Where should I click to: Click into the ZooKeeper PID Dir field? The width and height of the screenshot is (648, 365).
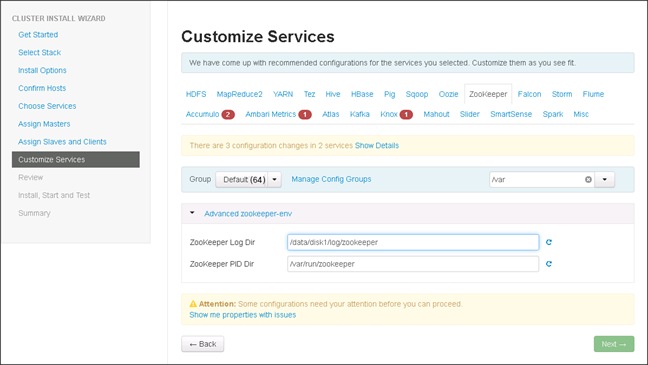(x=413, y=264)
